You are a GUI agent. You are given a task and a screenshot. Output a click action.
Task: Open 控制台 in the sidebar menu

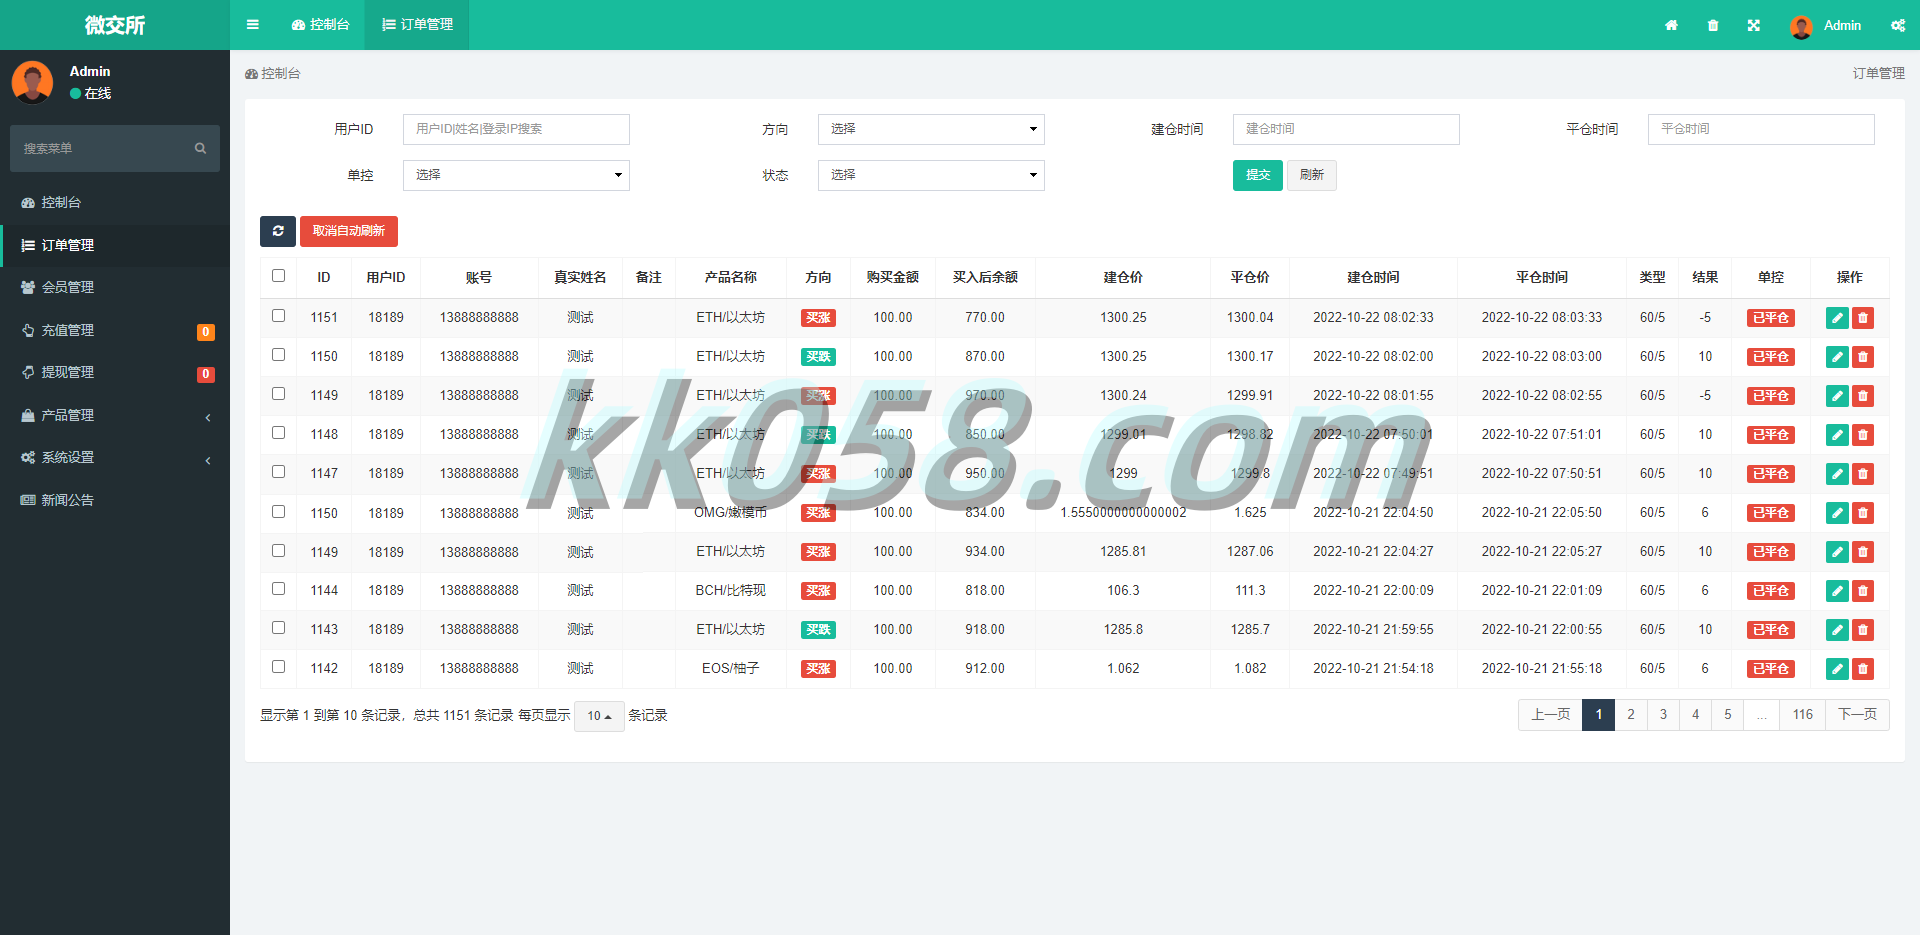pos(115,202)
